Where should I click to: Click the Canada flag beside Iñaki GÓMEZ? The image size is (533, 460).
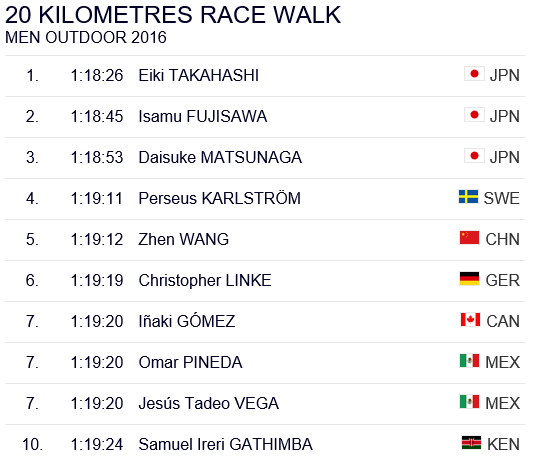click(470, 320)
